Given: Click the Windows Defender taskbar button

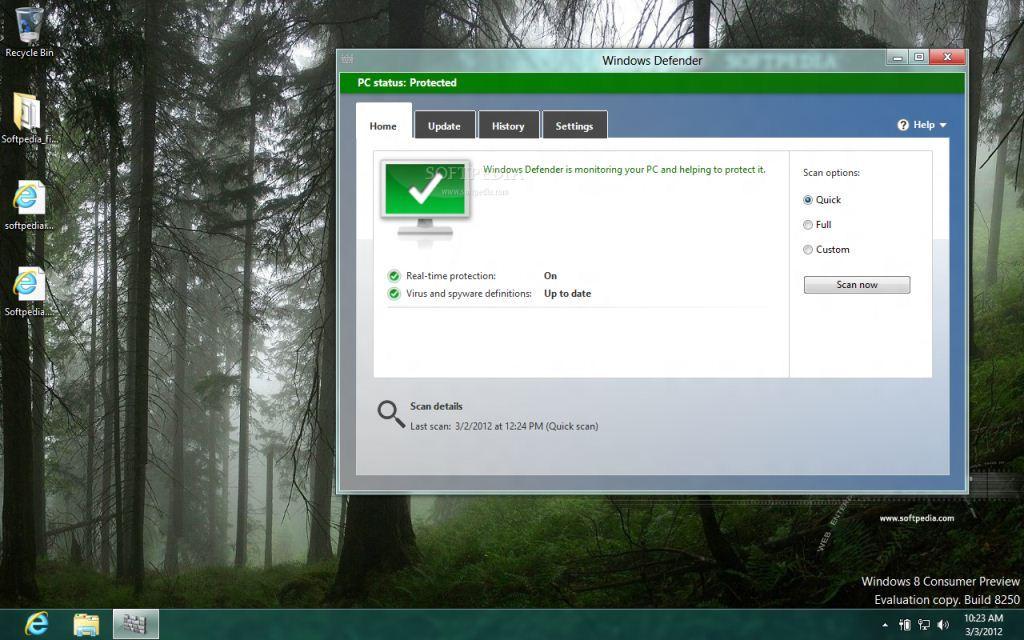Looking at the screenshot, I should [135, 624].
